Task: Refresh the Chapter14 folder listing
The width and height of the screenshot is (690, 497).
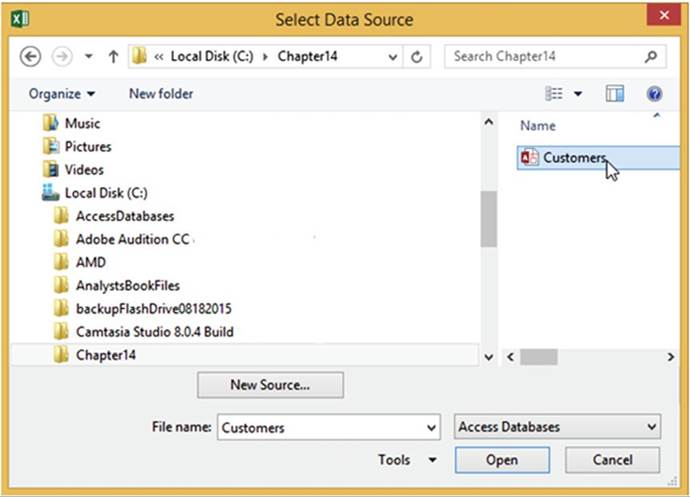Action: coord(417,57)
